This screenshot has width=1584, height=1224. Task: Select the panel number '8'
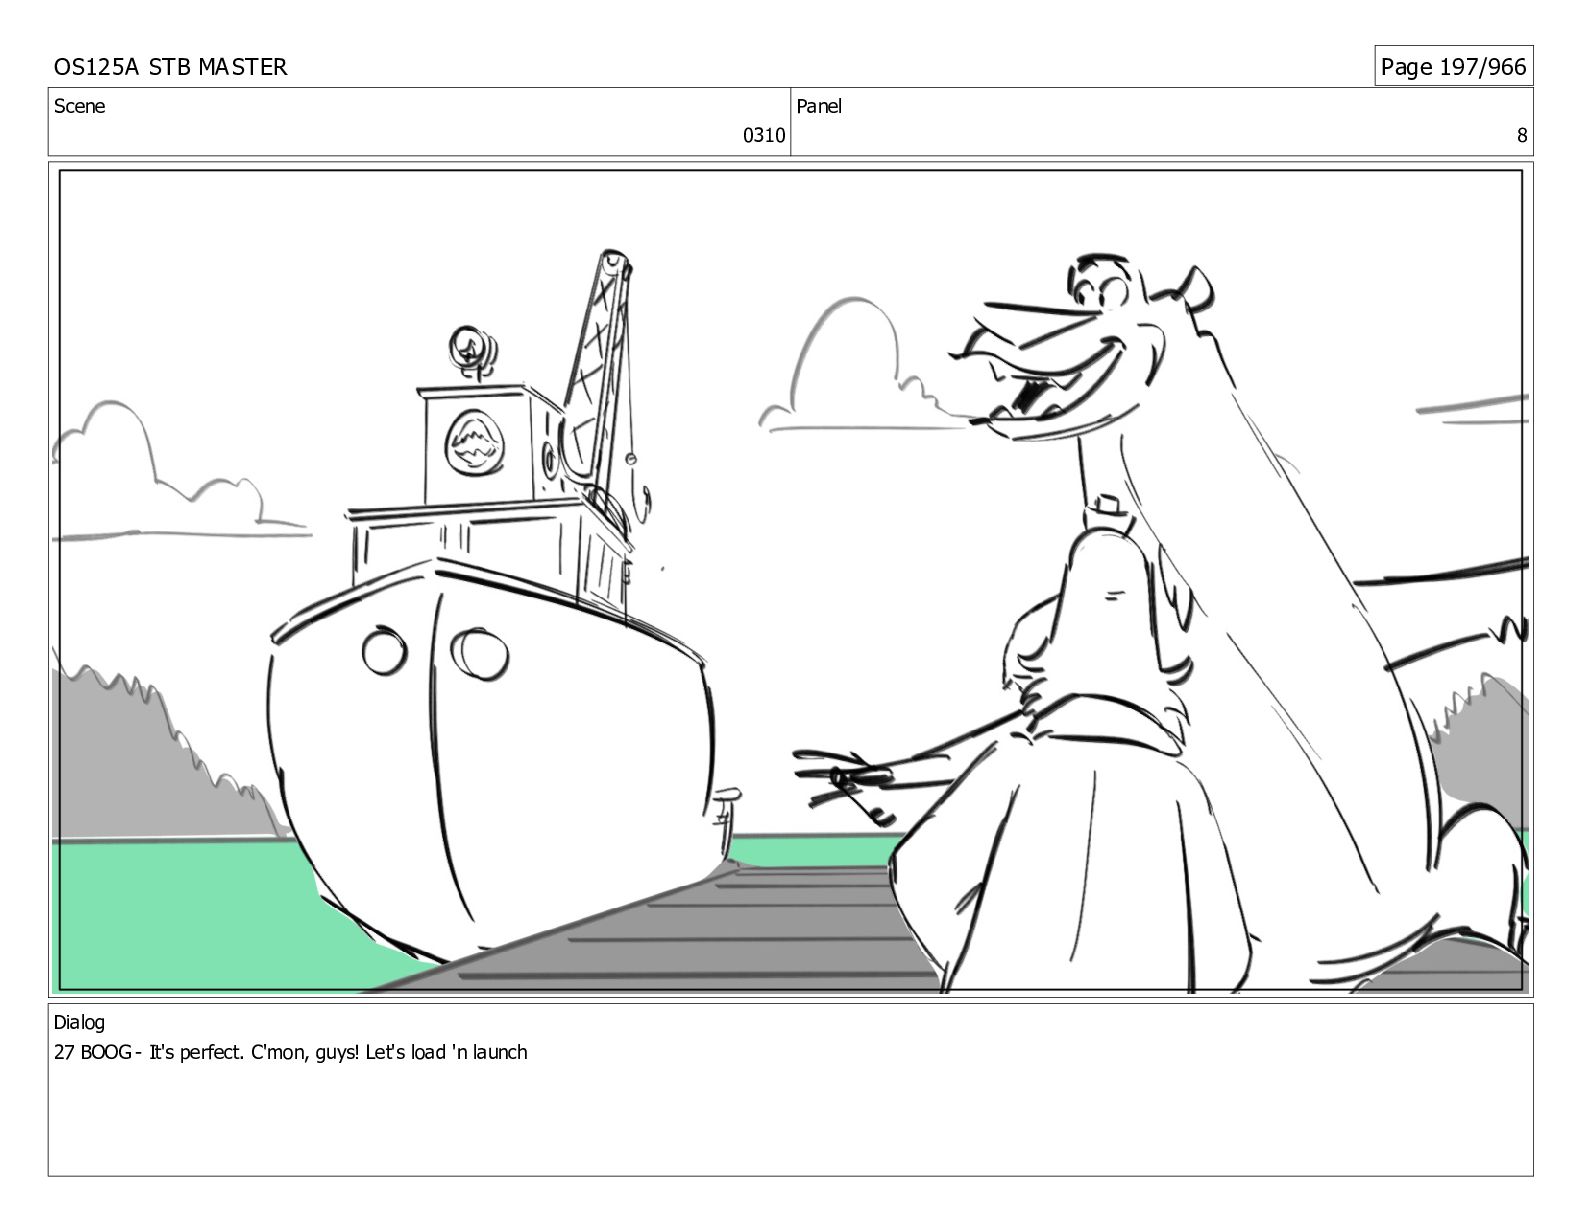tap(1522, 136)
